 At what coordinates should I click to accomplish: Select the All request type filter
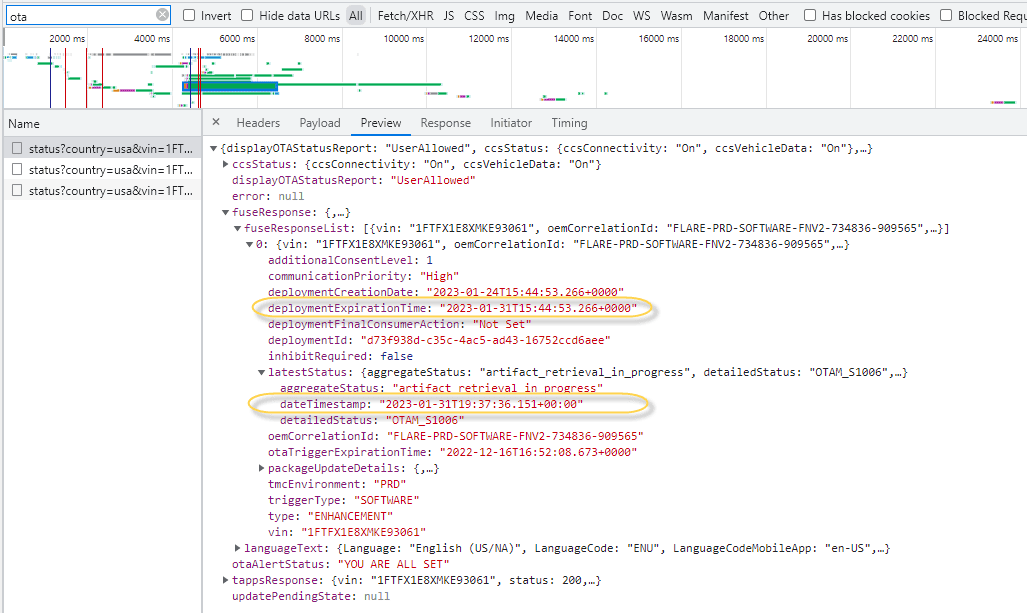point(356,16)
